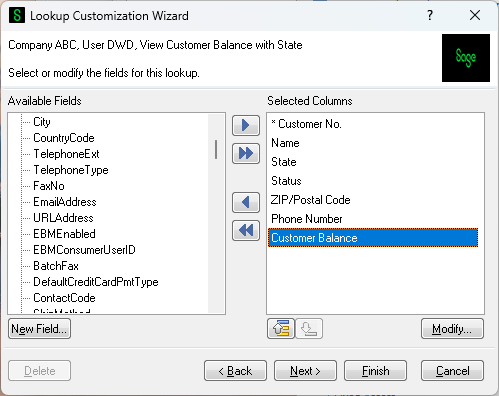Screen dimensions: 499x396
Task: Remove selected column with single left arrow
Action: [246, 202]
